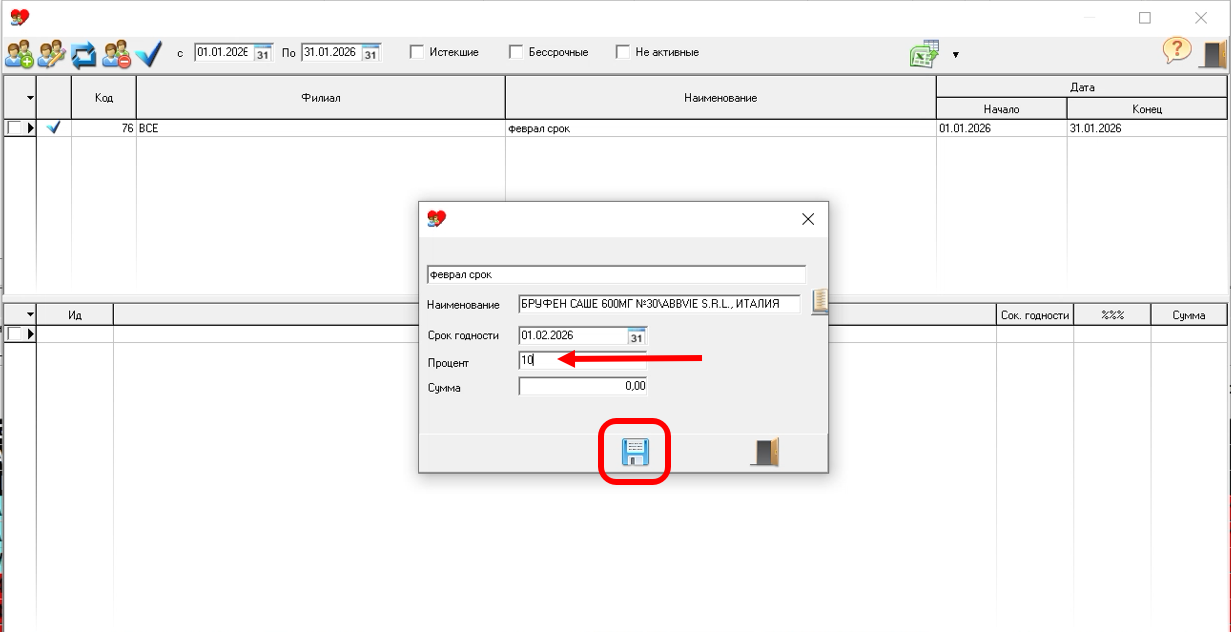Select the code cell 76
The height and width of the screenshot is (632, 1231).
(104, 128)
